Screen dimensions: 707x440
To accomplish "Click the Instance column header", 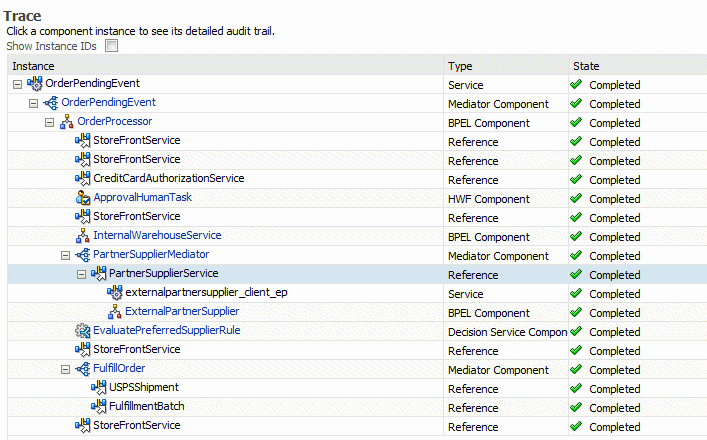I will (33, 66).
